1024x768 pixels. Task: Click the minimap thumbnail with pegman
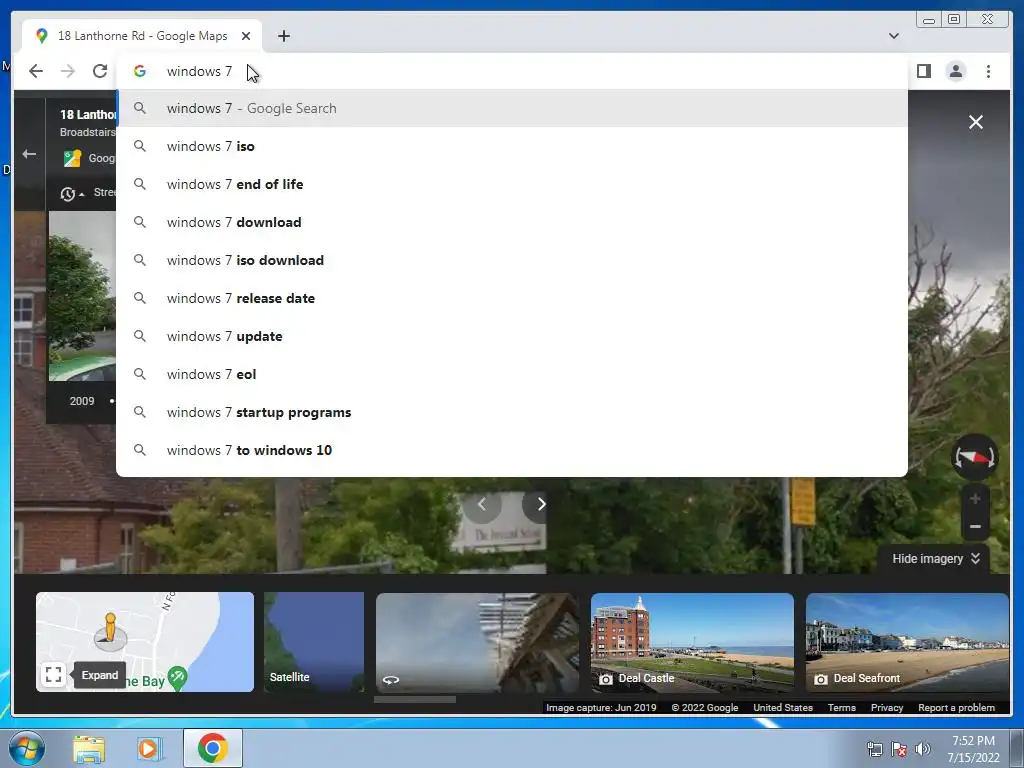[145, 642]
